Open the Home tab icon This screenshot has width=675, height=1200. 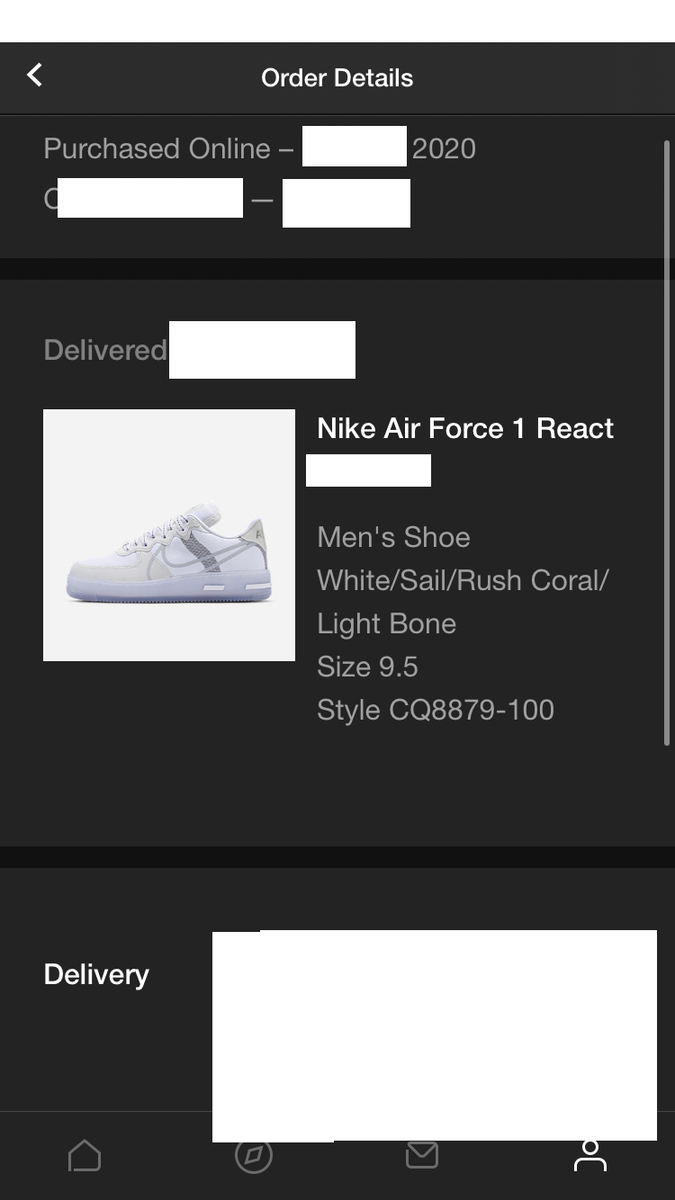[x=84, y=1156]
